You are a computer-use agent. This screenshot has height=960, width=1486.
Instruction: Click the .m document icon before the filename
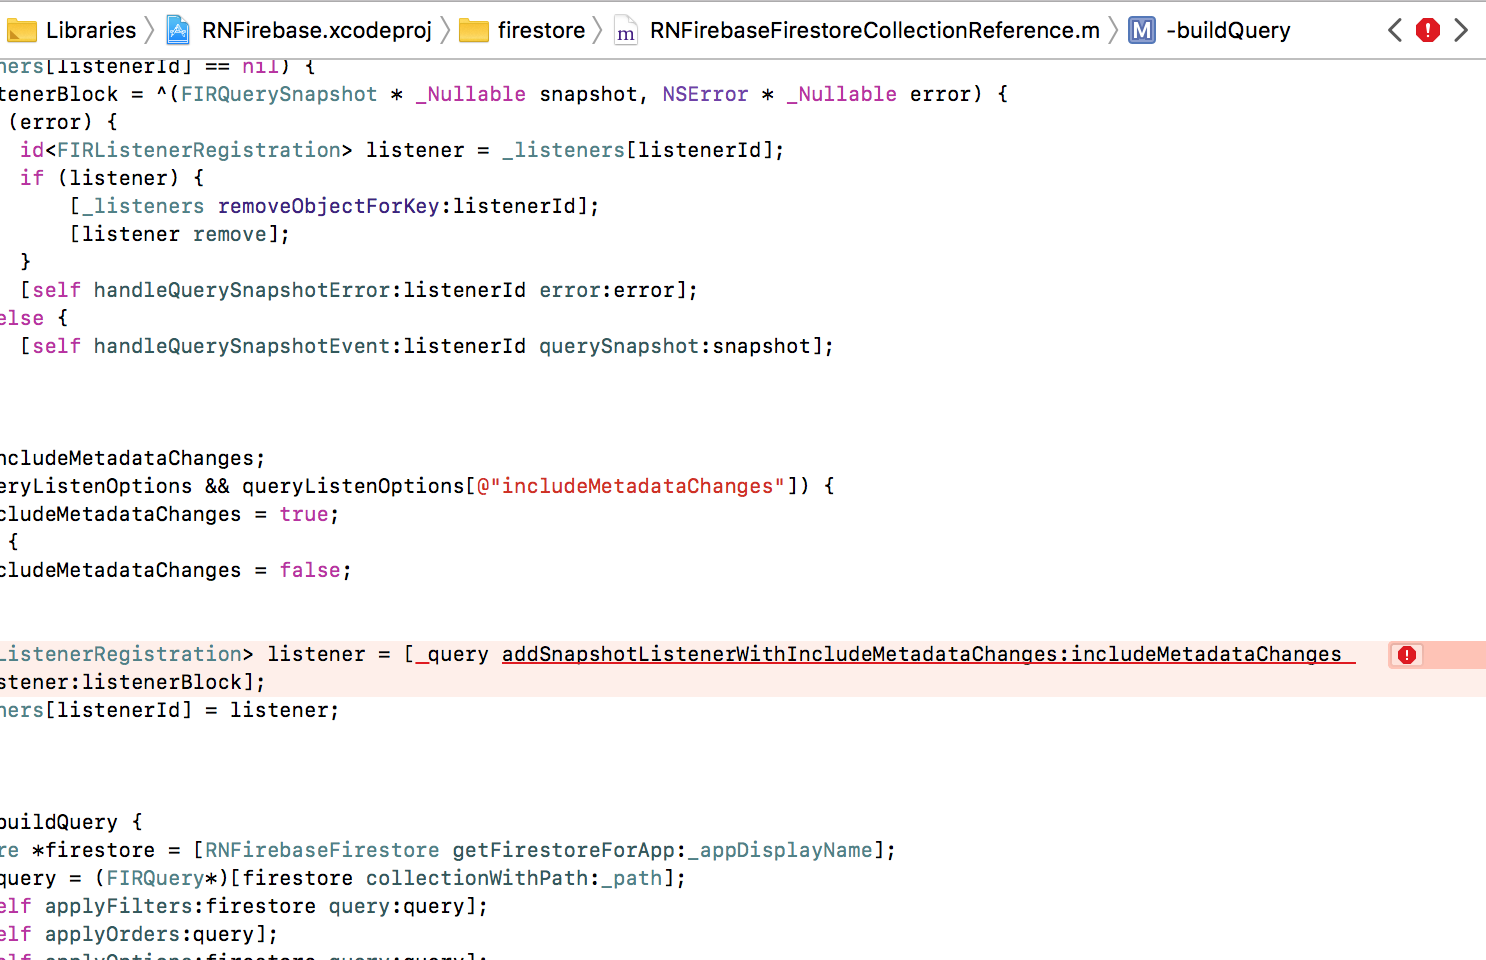[625, 30]
